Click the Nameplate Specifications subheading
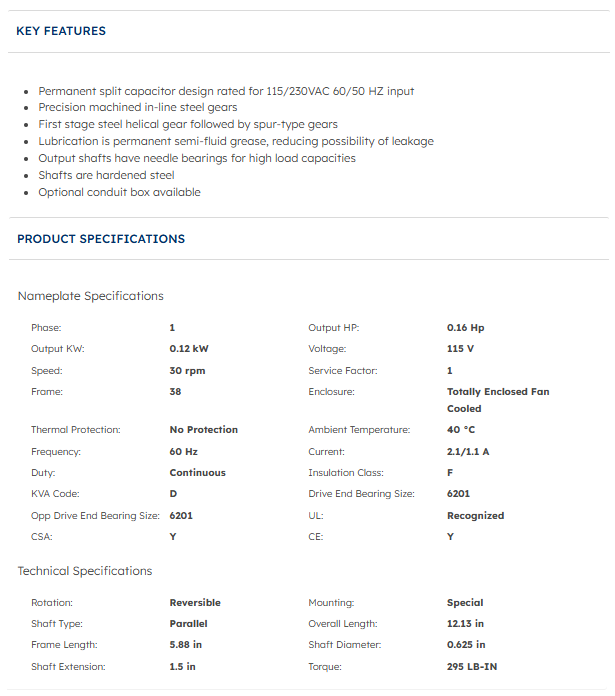This screenshot has height=696, width=615. tap(90, 296)
